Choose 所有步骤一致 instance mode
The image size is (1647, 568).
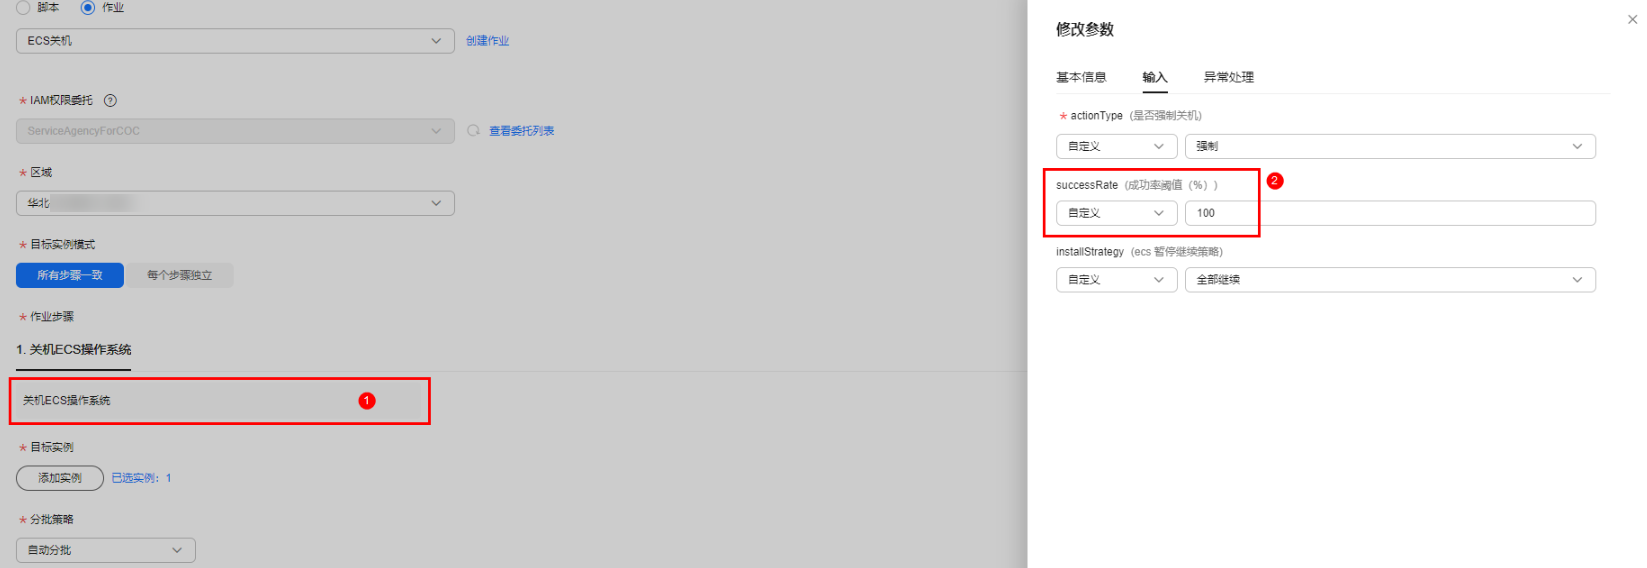pyautogui.click(x=70, y=275)
